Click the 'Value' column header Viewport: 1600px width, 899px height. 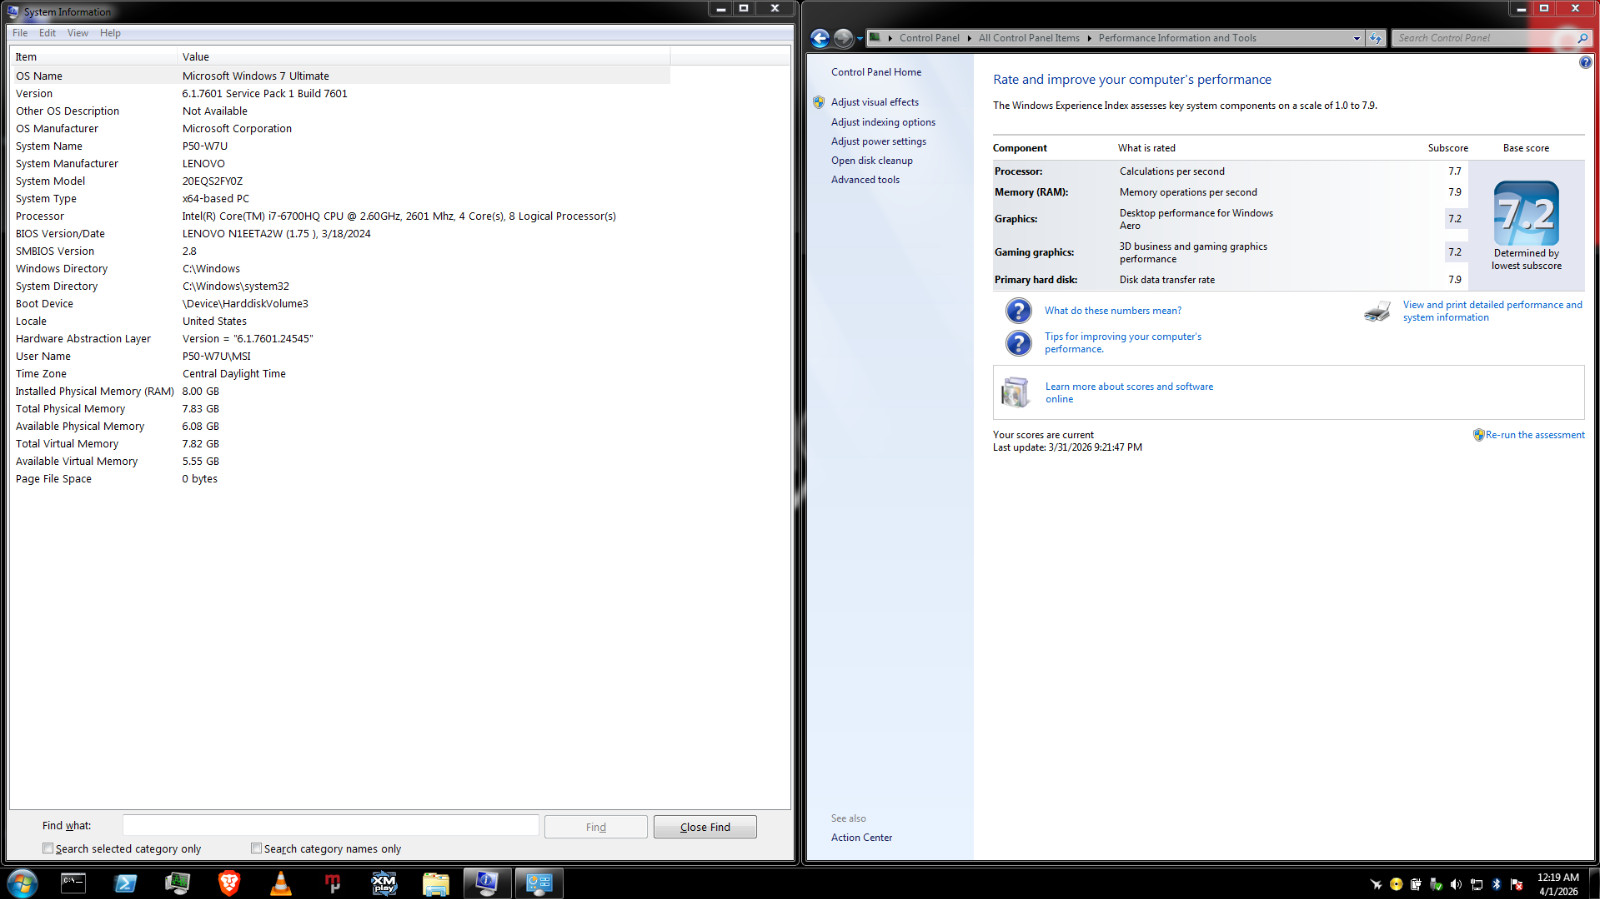[424, 57]
